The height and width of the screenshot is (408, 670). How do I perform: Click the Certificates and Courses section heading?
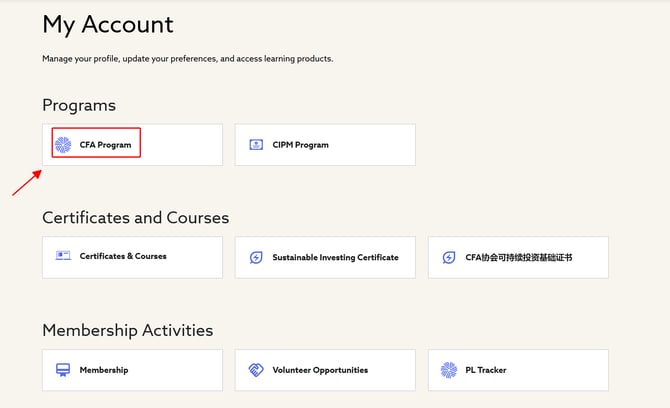pyautogui.click(x=135, y=217)
